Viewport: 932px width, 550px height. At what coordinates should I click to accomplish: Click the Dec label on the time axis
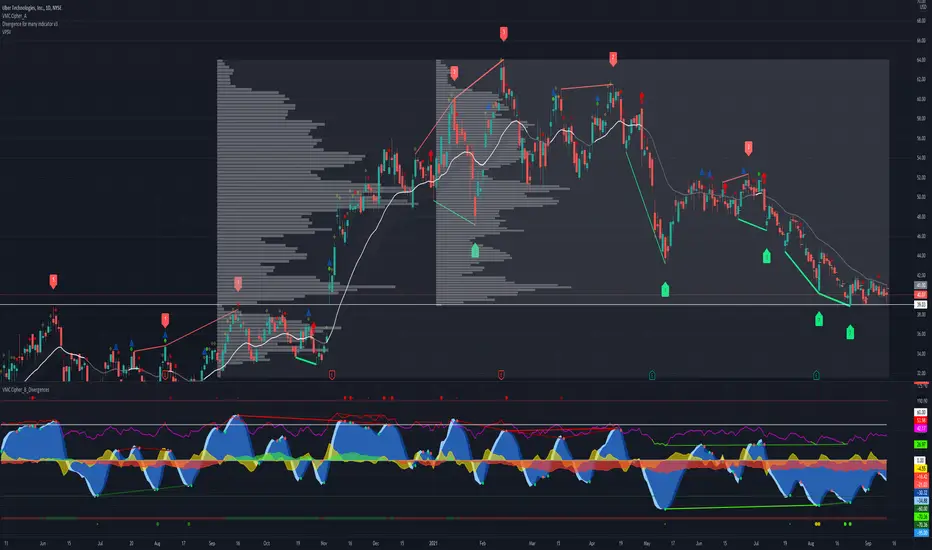[376, 543]
